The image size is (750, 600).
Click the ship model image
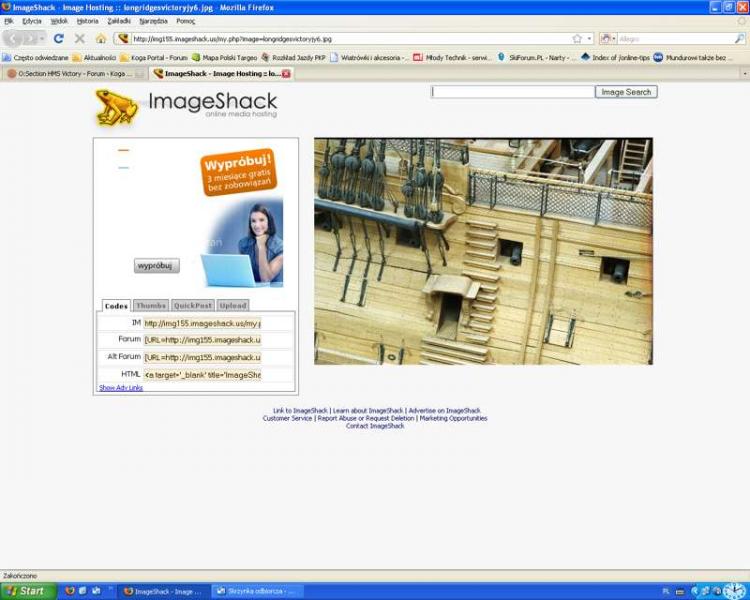[x=483, y=251]
